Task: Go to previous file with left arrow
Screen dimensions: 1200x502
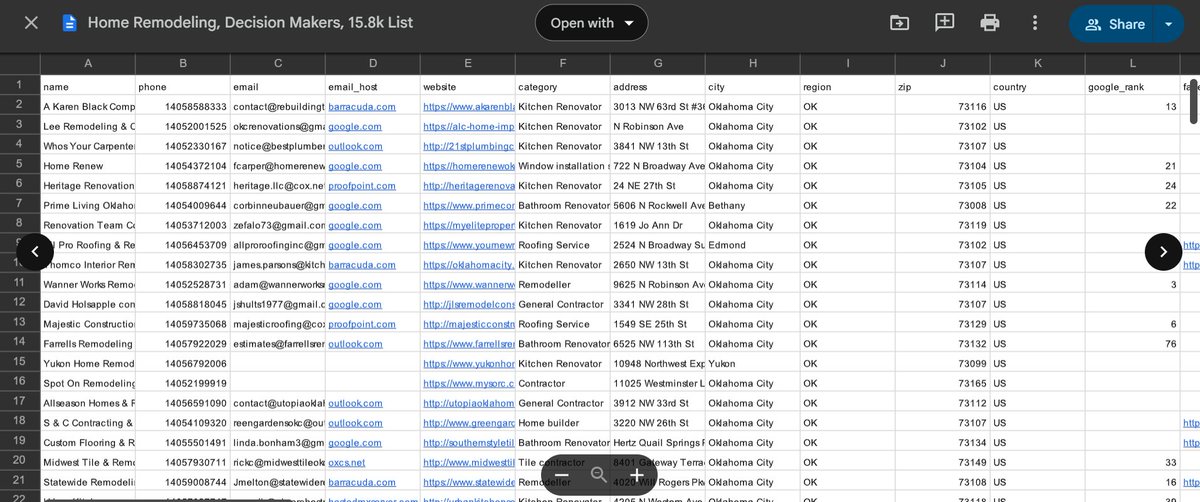Action: coord(35,252)
